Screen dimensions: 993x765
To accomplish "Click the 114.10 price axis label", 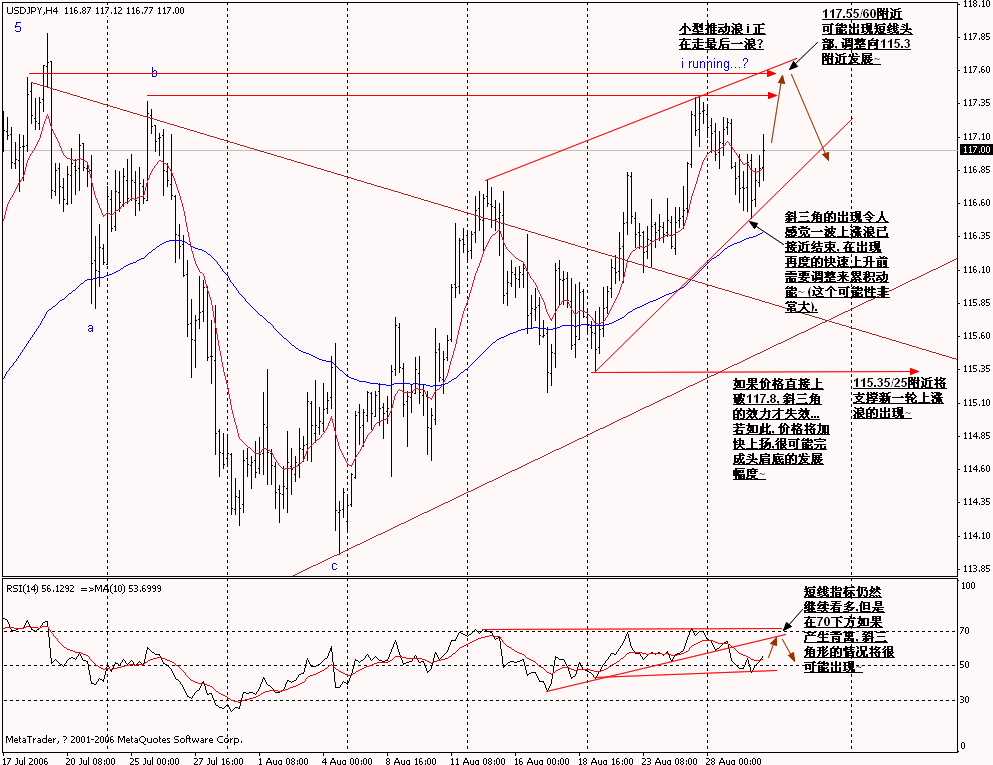I will click(x=976, y=536).
